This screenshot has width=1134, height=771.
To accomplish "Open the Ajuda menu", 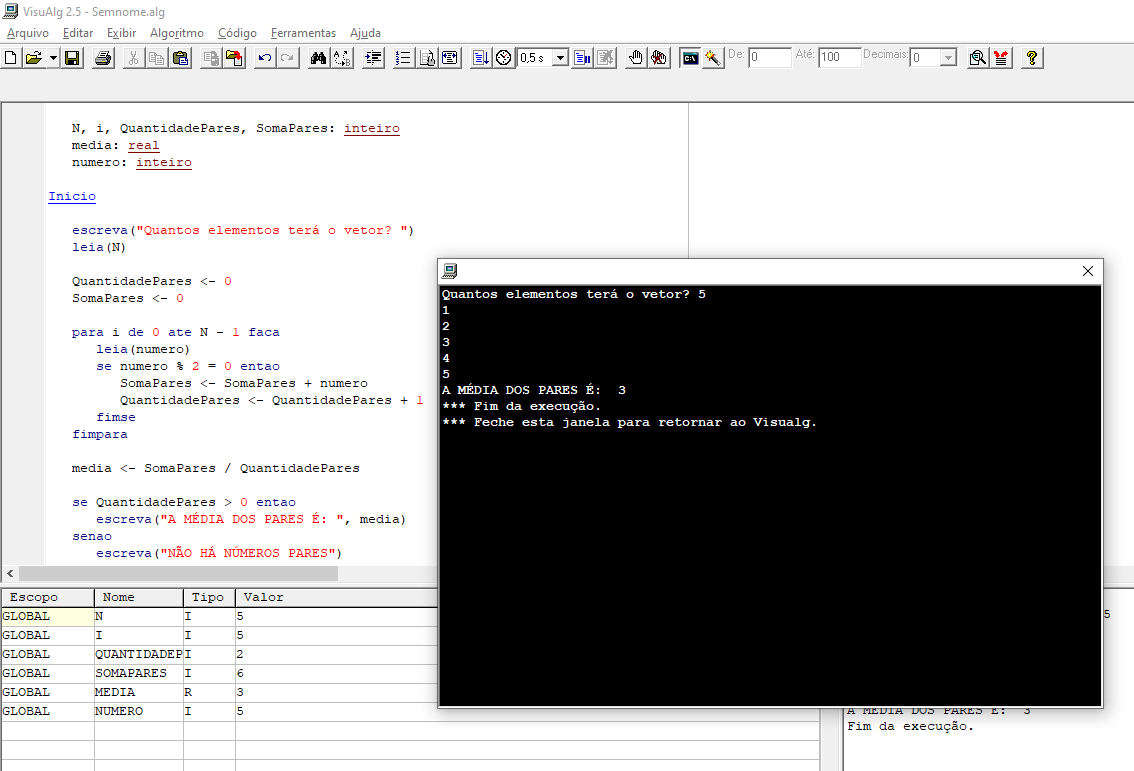I will pyautogui.click(x=365, y=33).
